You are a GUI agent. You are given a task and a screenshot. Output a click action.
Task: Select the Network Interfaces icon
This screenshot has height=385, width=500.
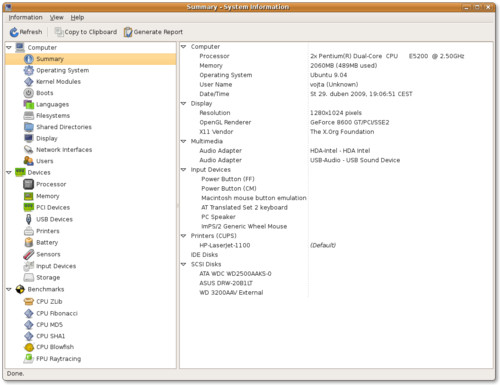click(29, 150)
